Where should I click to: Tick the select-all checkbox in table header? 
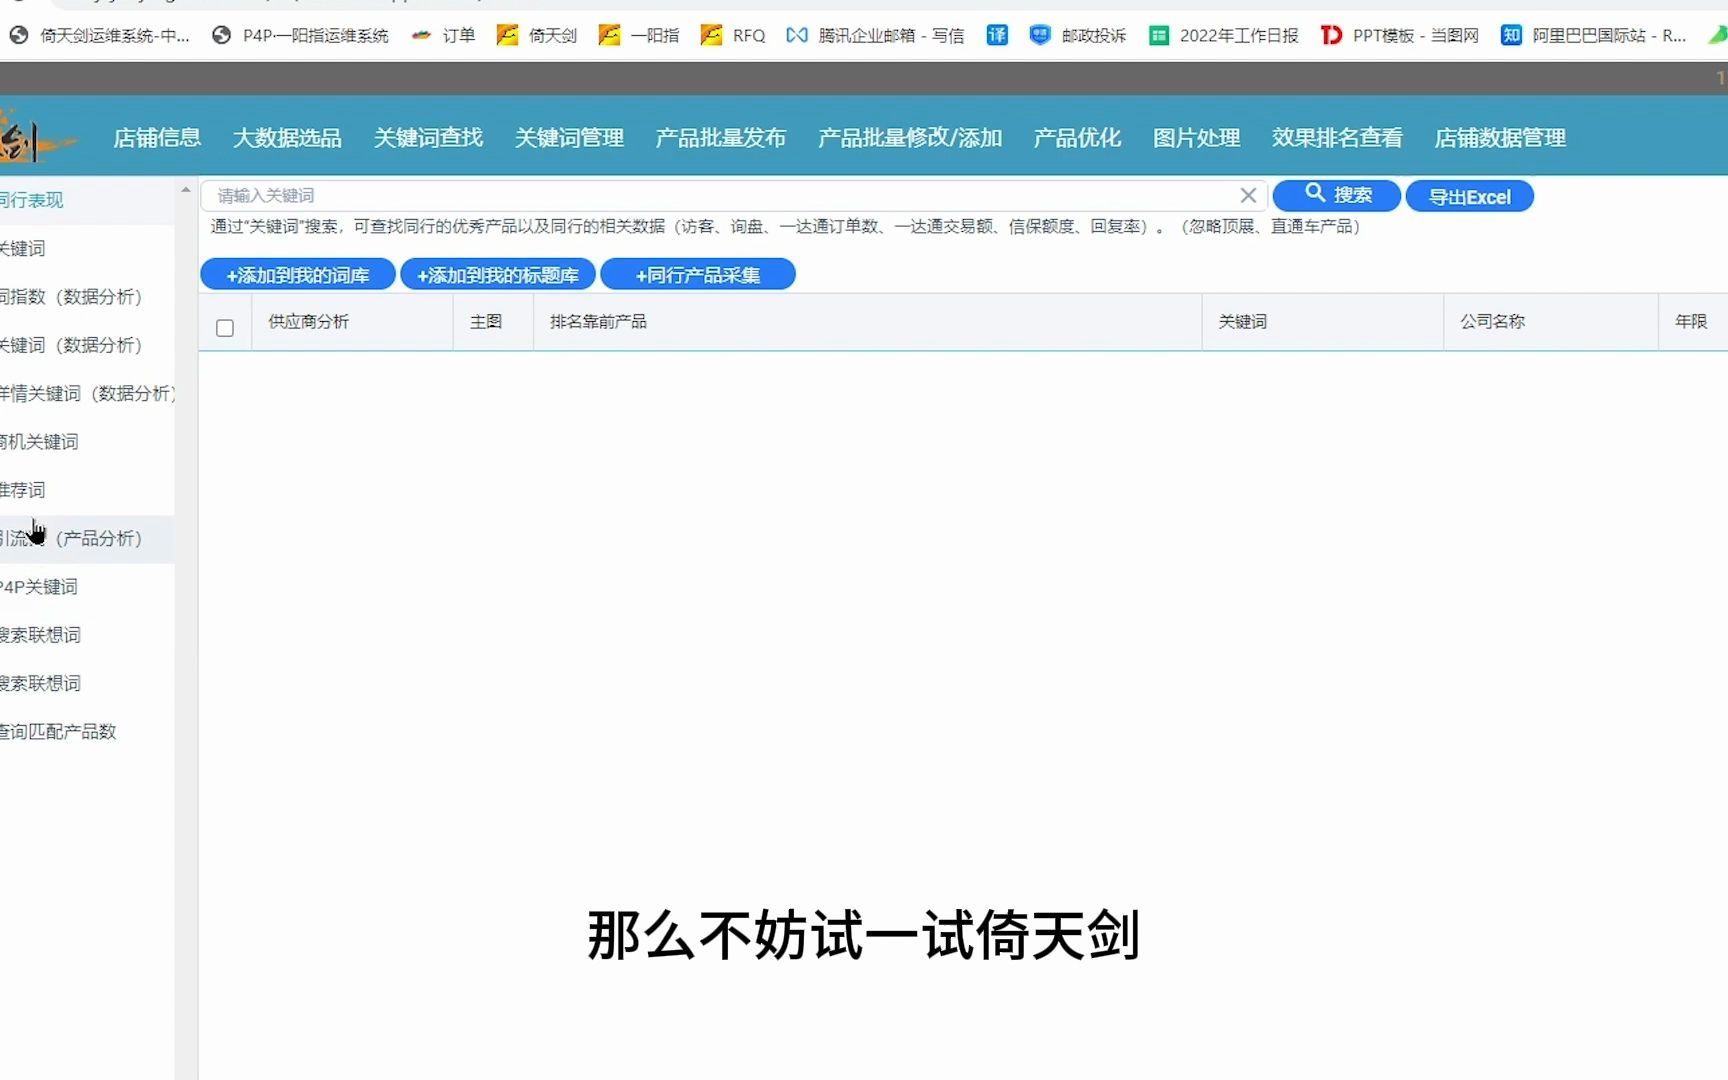[225, 328]
